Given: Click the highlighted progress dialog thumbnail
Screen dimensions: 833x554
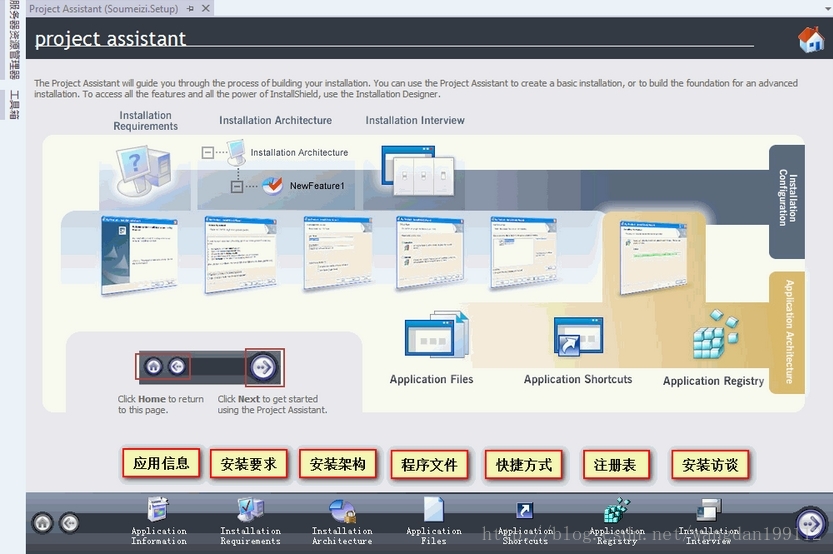Looking at the screenshot, I should (653, 257).
